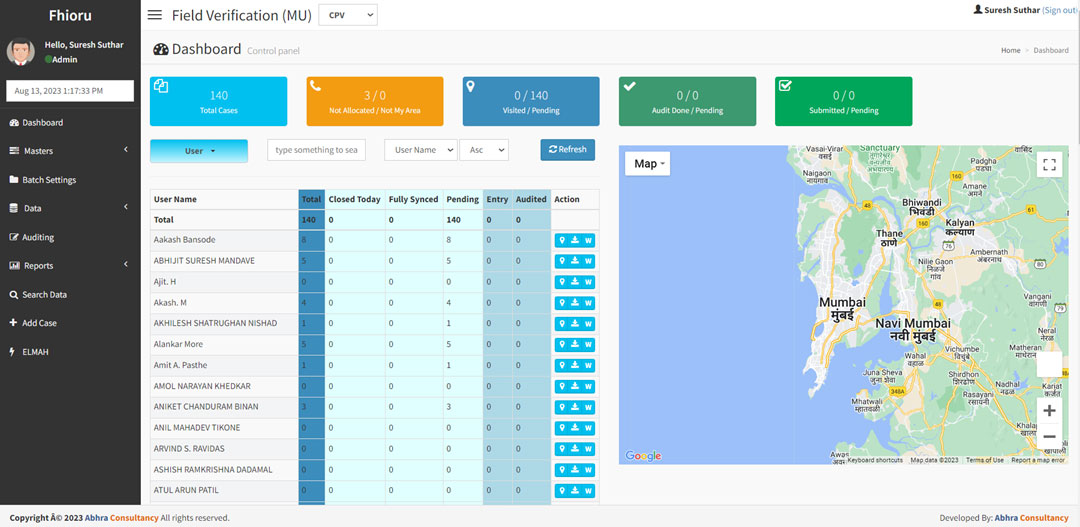
Task: Open Batch Settings in the sidebar
Action: pyautogui.click(x=49, y=180)
